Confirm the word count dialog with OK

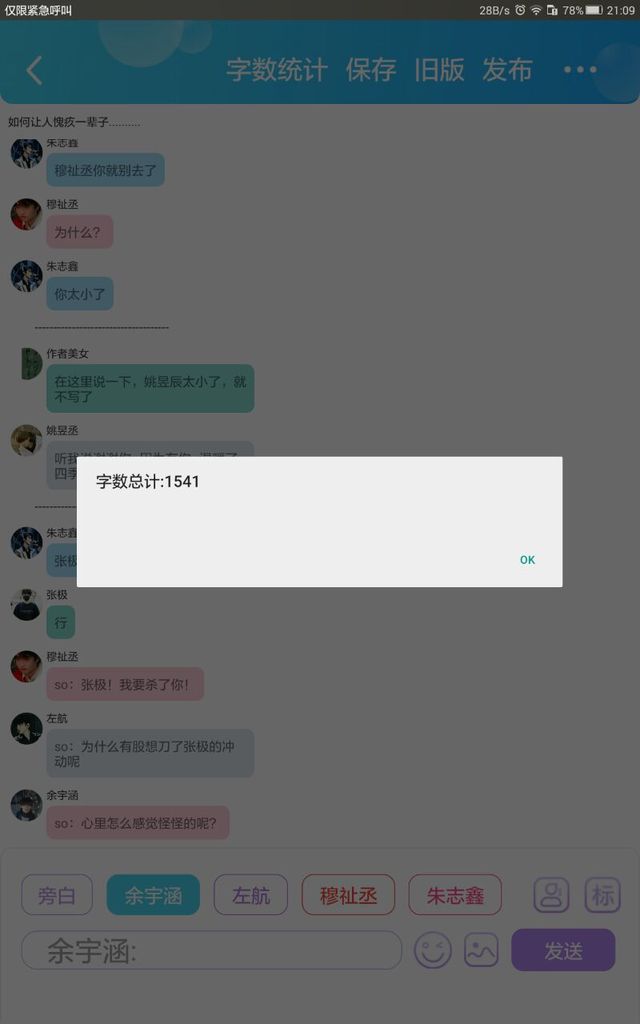coord(527,560)
